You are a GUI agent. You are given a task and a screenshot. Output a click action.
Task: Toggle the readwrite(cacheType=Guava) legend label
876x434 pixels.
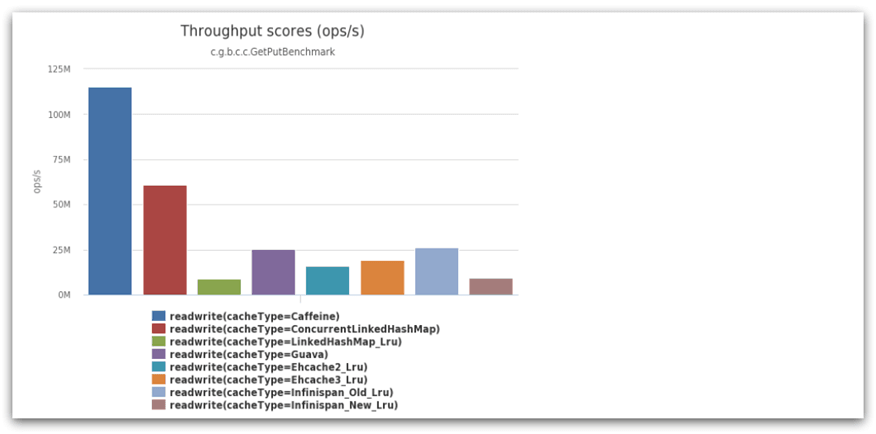tap(249, 354)
